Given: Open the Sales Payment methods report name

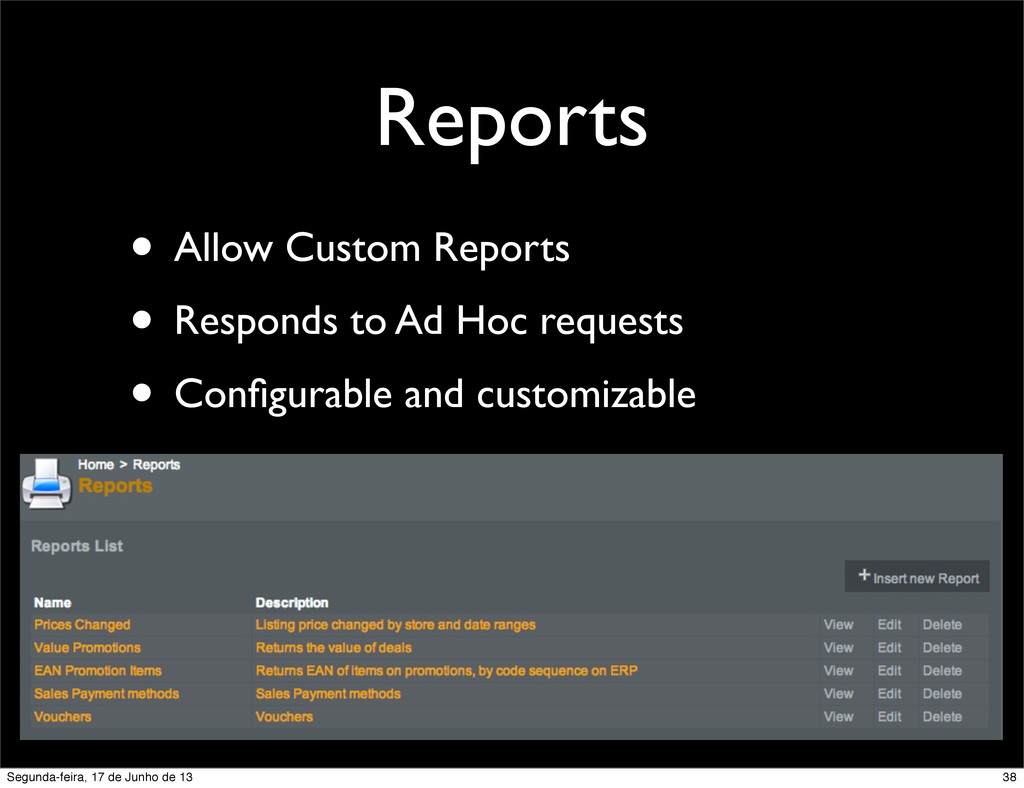Looking at the screenshot, I should point(106,693).
